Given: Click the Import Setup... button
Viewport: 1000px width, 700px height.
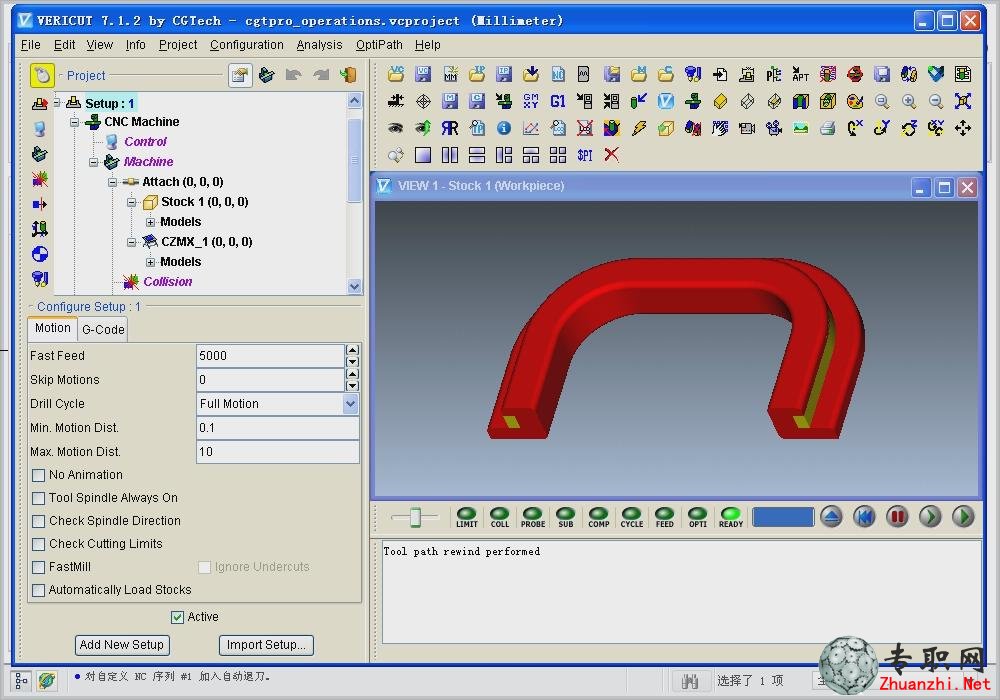Looking at the screenshot, I should 266,645.
